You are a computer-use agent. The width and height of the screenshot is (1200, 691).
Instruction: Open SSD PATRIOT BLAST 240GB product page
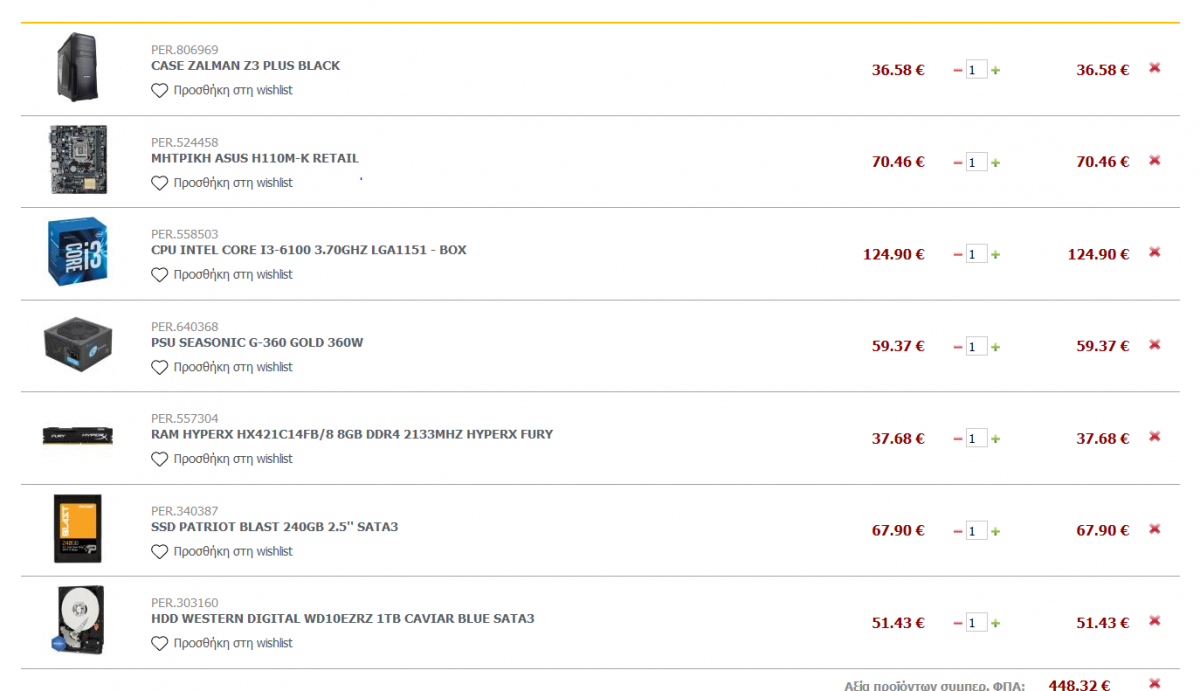coord(274,527)
